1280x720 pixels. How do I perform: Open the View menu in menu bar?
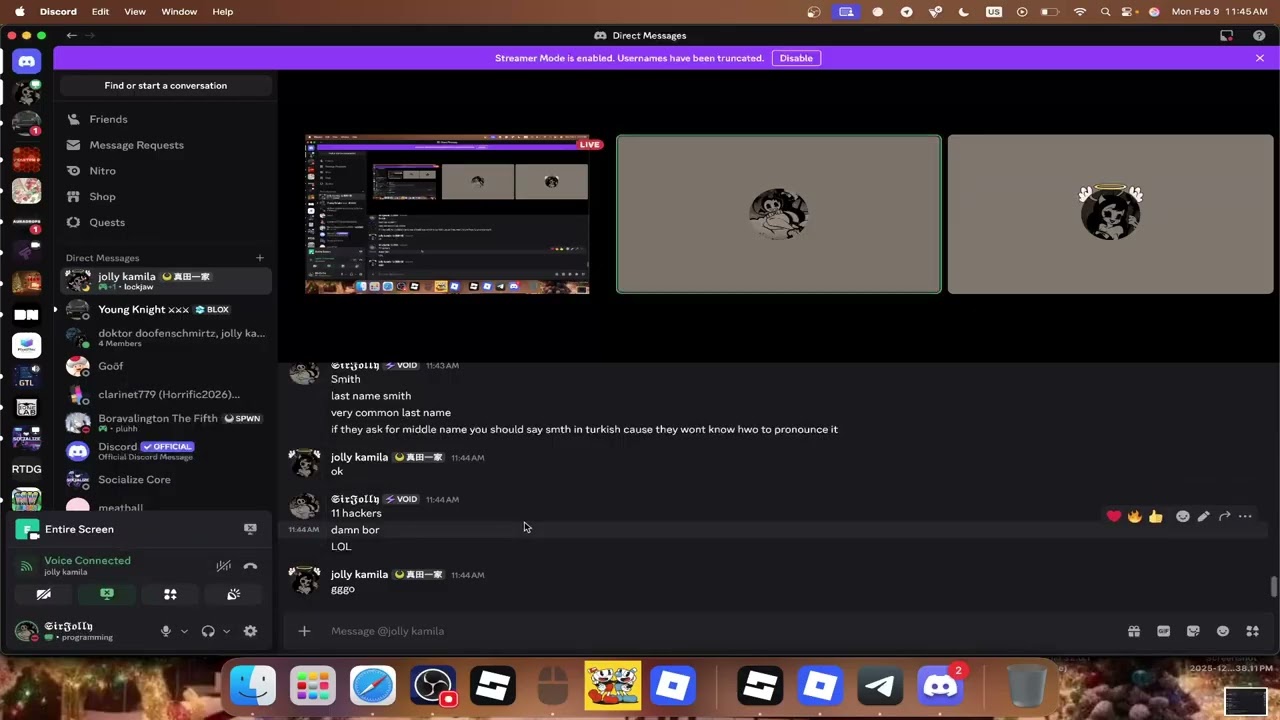pyautogui.click(x=135, y=12)
